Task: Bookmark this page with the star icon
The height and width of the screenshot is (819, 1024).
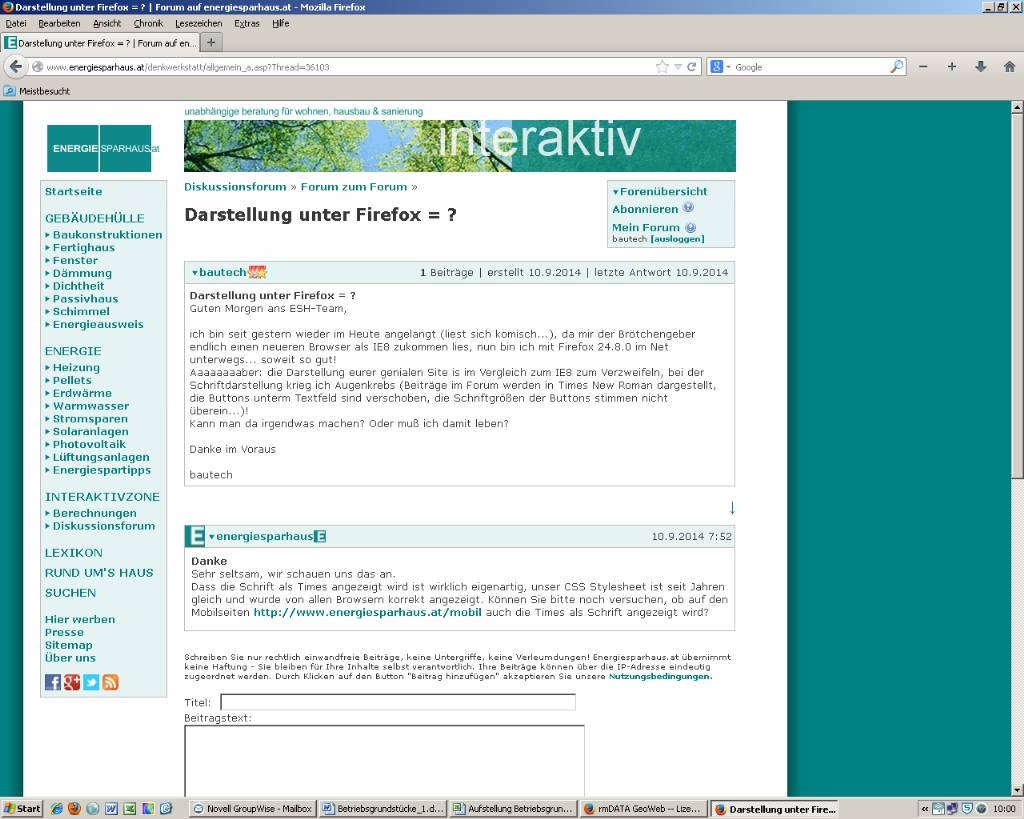Action: [662, 67]
